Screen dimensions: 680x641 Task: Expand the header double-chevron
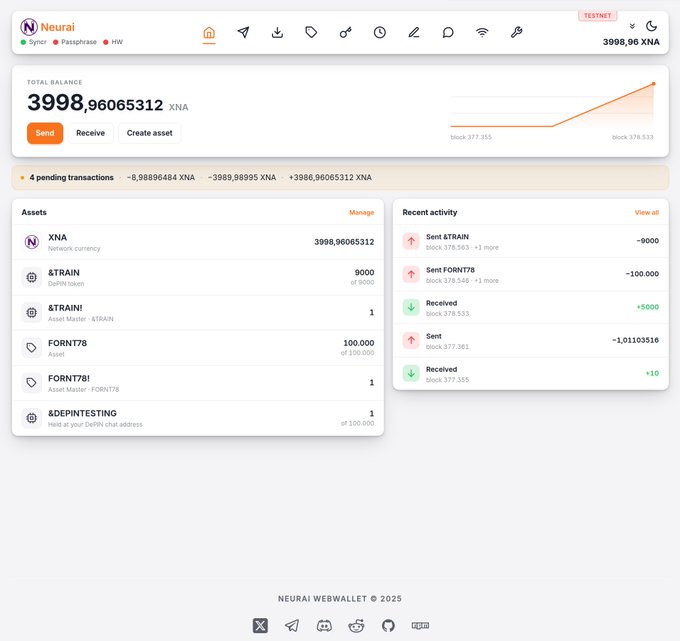[x=632, y=26]
